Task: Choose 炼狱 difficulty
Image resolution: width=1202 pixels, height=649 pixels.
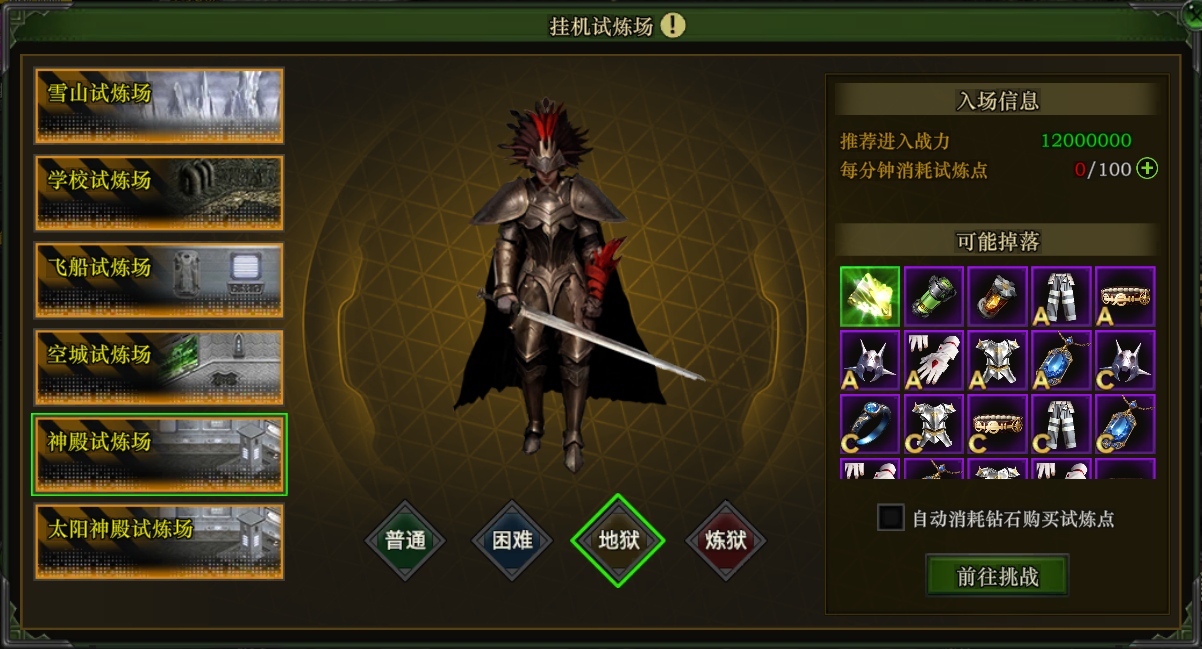Action: tap(726, 541)
